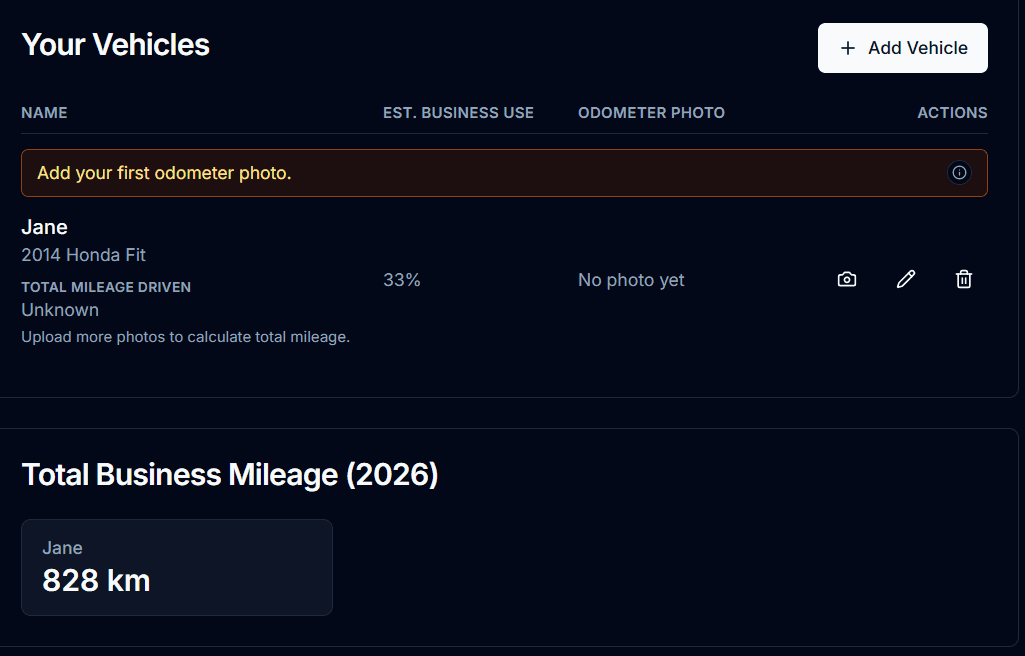Edit the Jane vehicle with pencil icon
The width and height of the screenshot is (1025, 656).
pyautogui.click(x=906, y=280)
